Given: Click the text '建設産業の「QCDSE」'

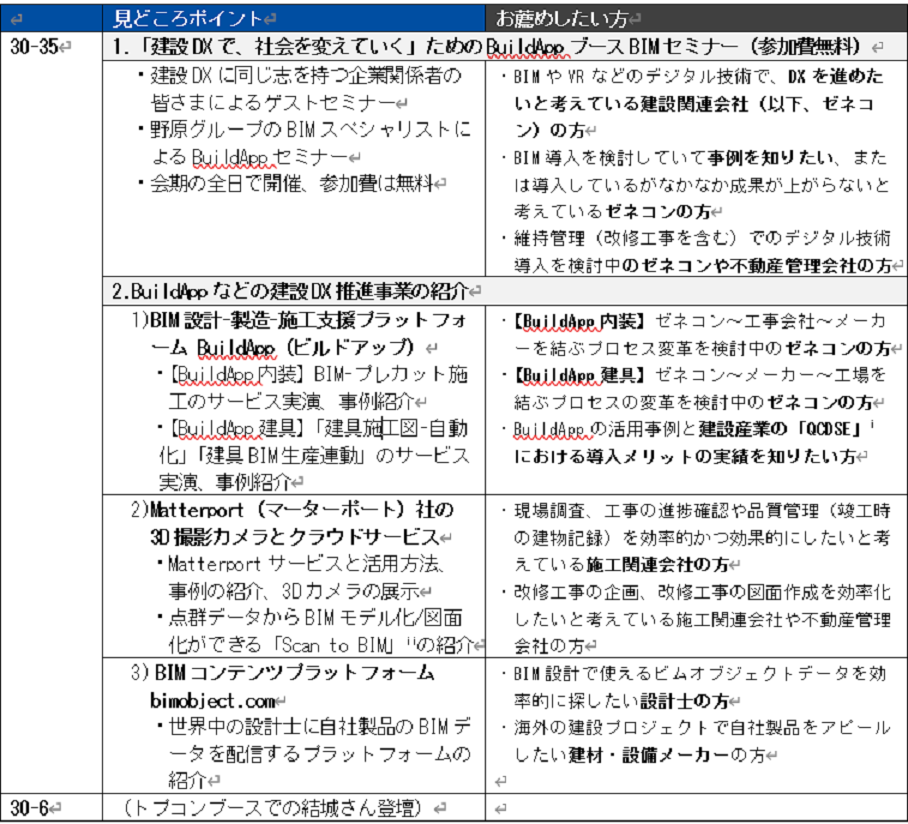Looking at the screenshot, I should [779, 429].
